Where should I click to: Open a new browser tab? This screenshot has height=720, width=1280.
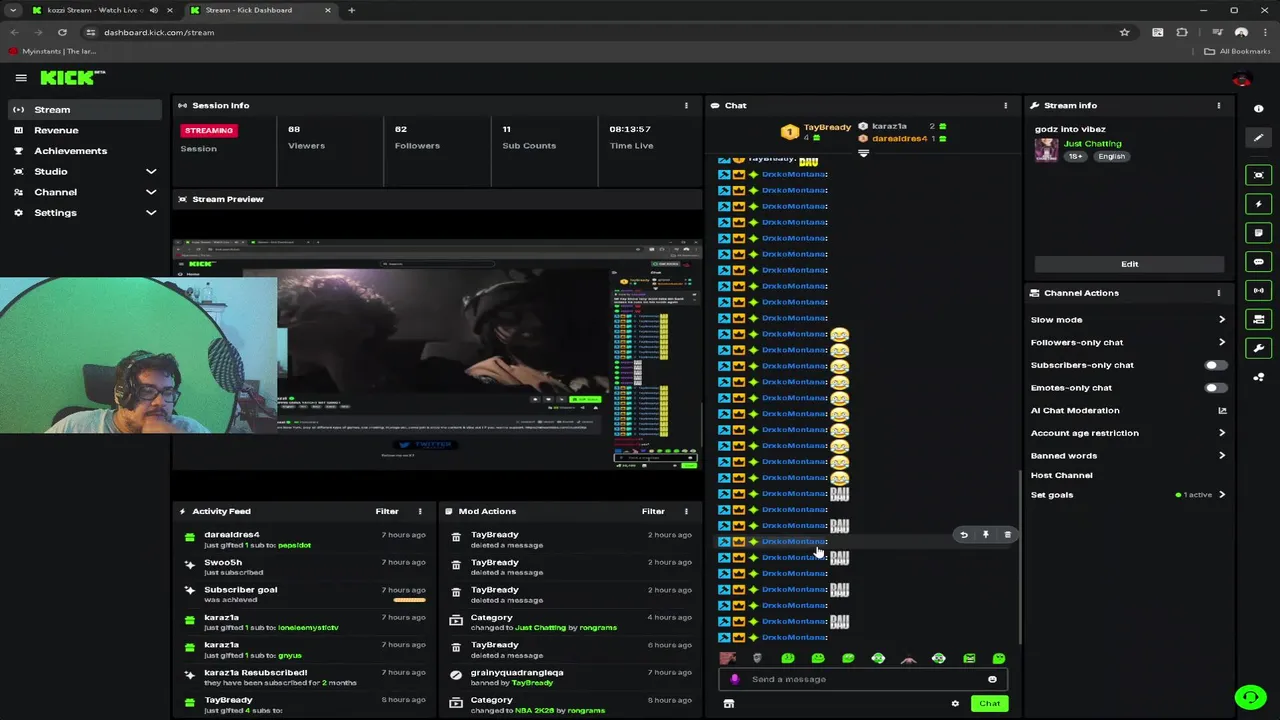coord(351,10)
